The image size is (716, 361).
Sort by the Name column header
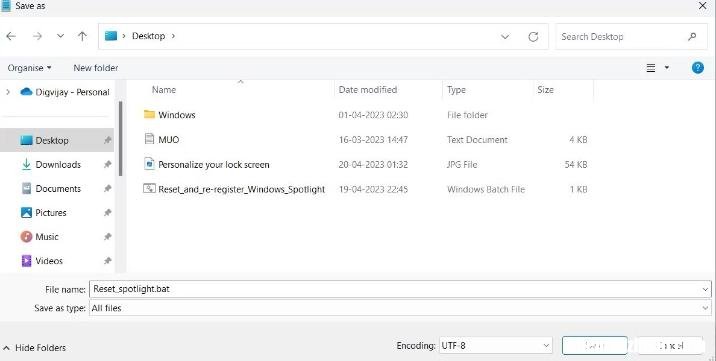pos(163,90)
